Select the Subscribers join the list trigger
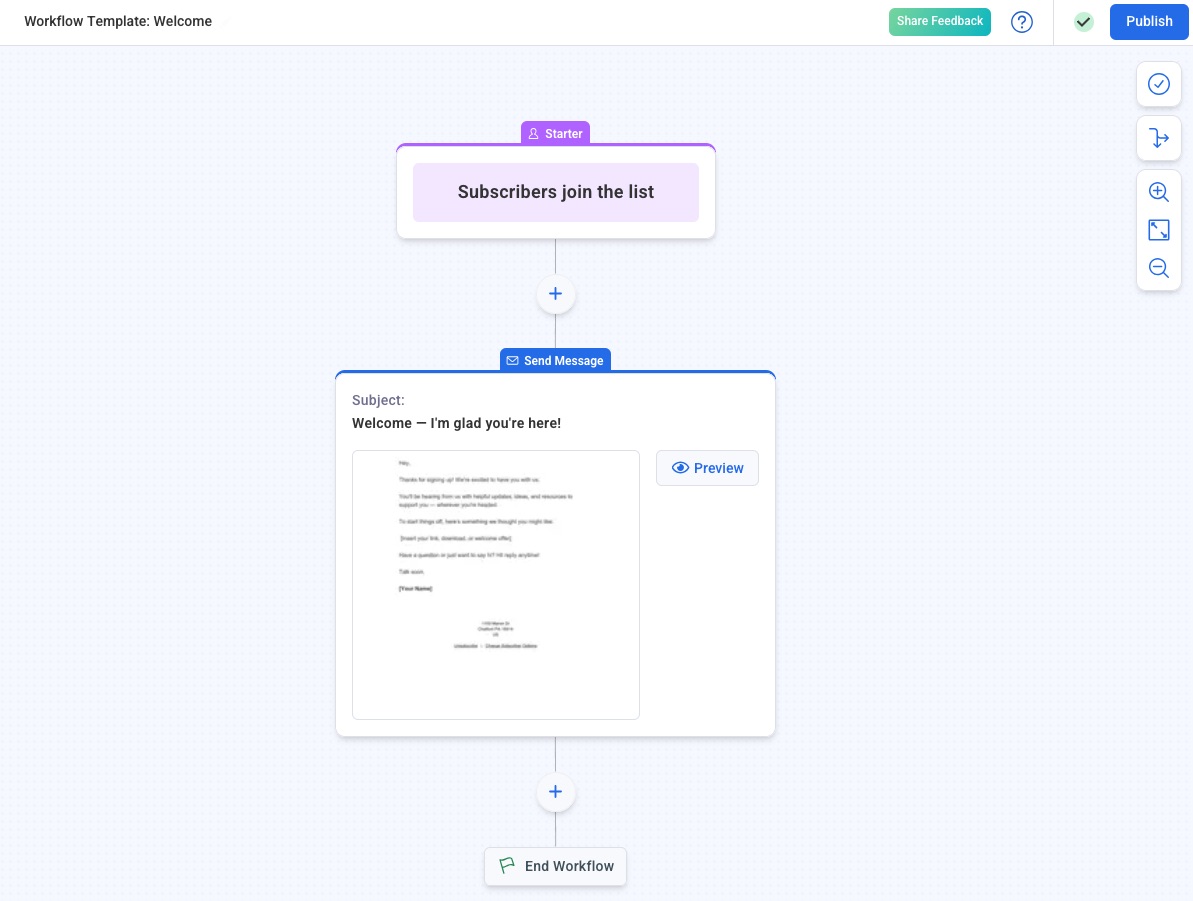This screenshot has height=901, width=1193. coord(555,192)
